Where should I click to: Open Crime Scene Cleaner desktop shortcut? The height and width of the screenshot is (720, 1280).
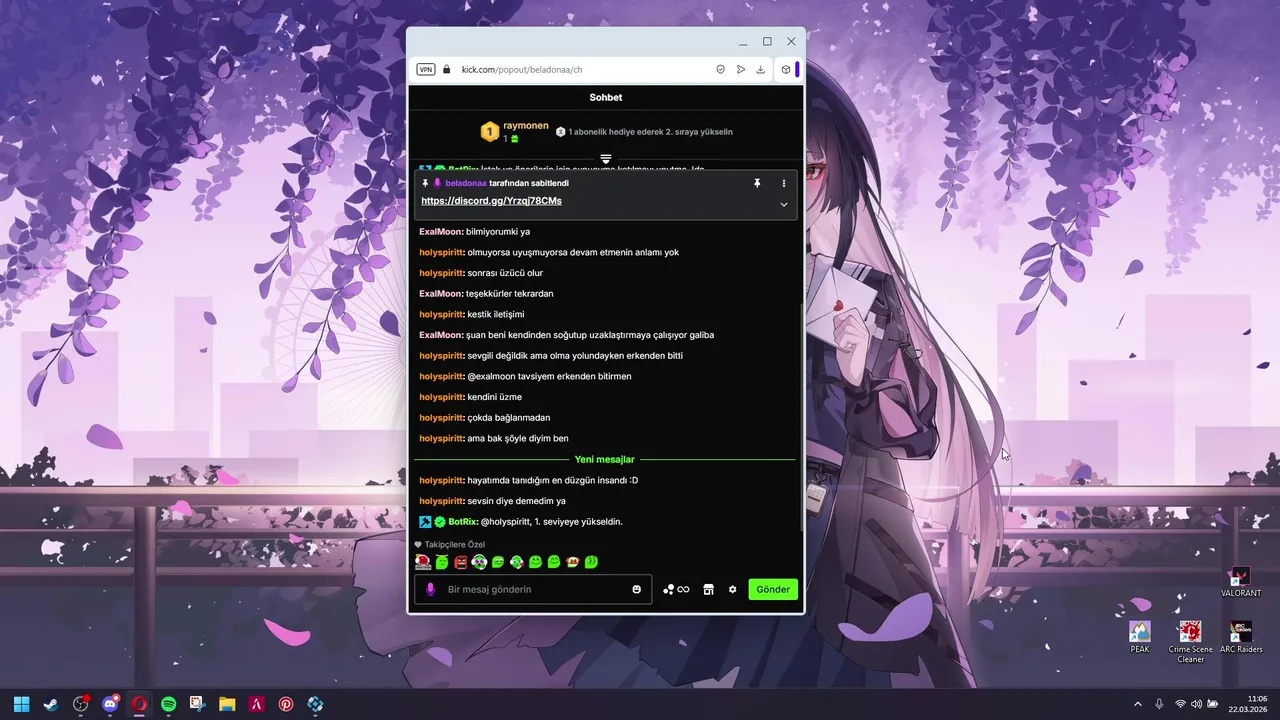[1190, 642]
